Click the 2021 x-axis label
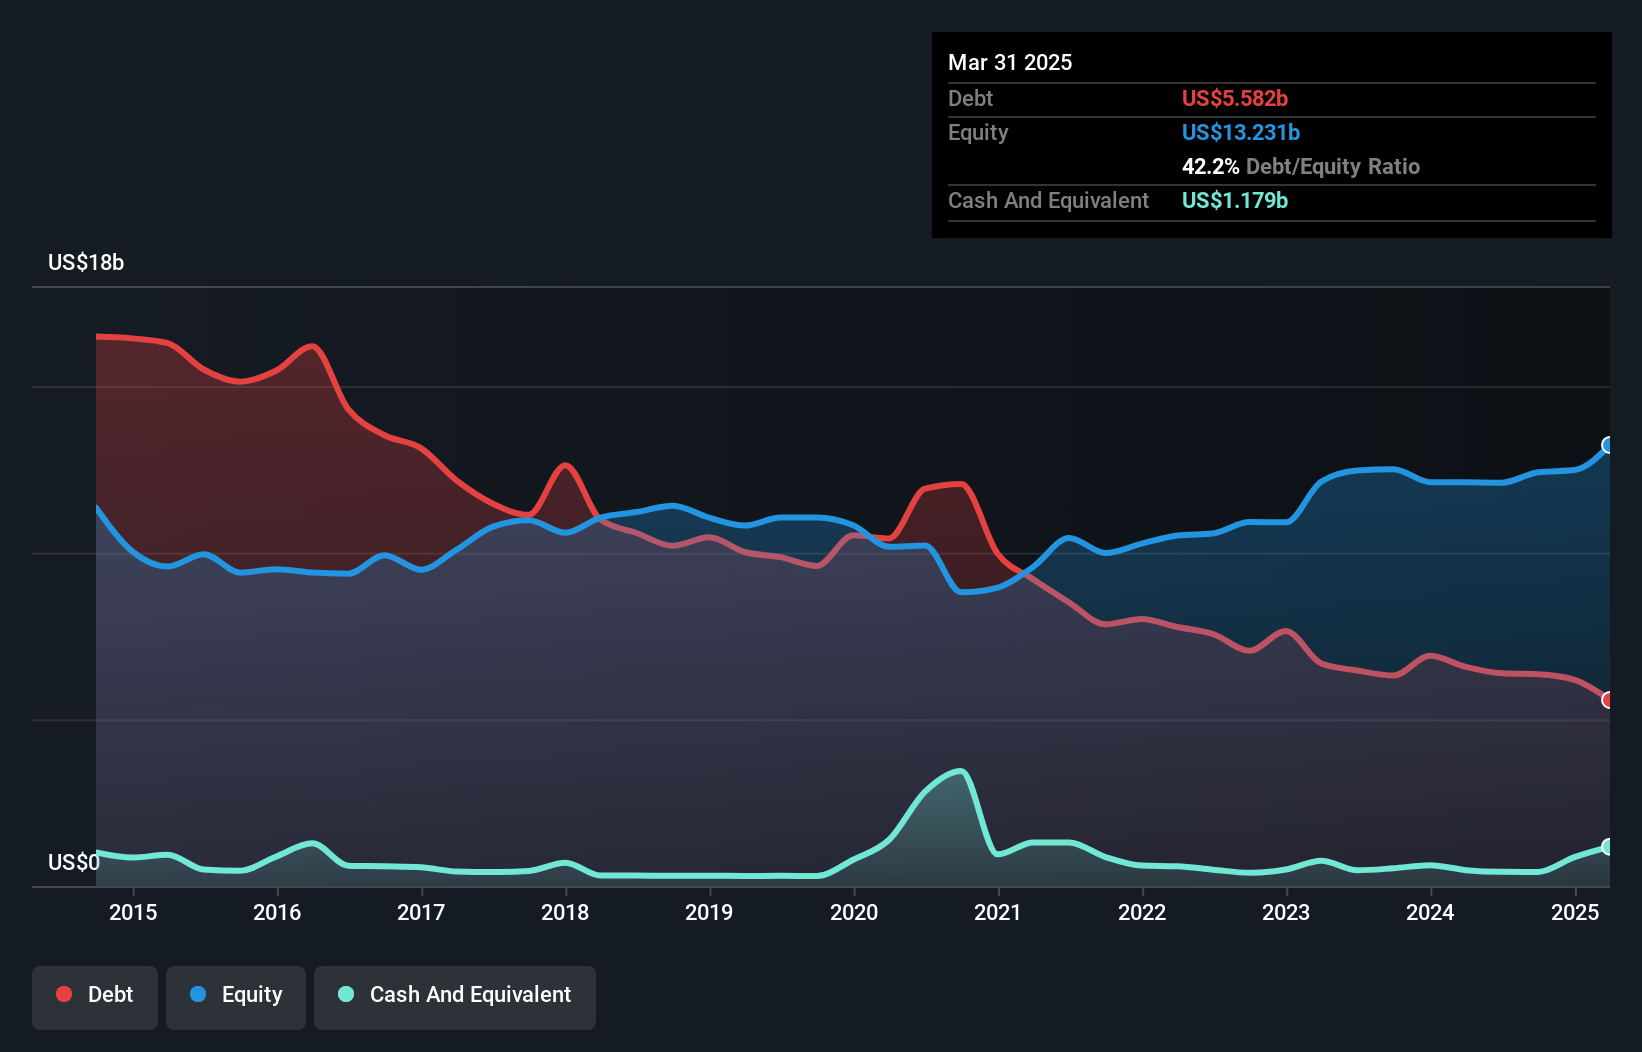This screenshot has width=1642, height=1052. [x=998, y=912]
